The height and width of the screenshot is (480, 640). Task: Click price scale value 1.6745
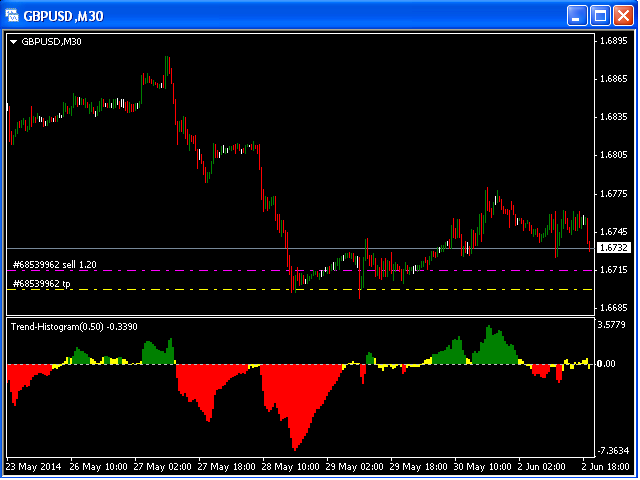tap(614, 232)
